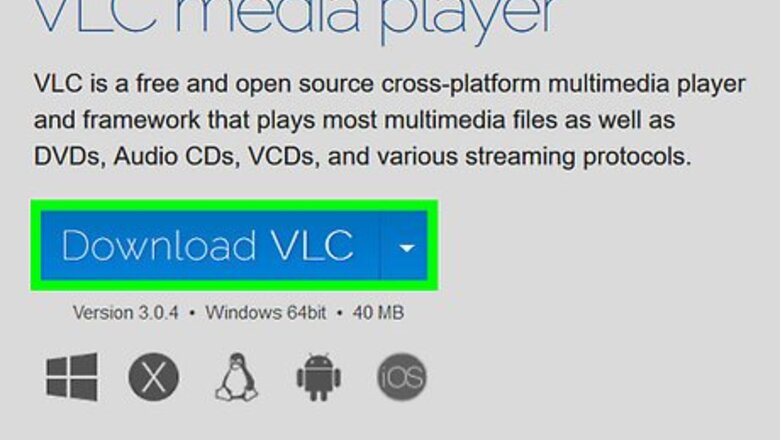Click the Download VLC button

210,245
